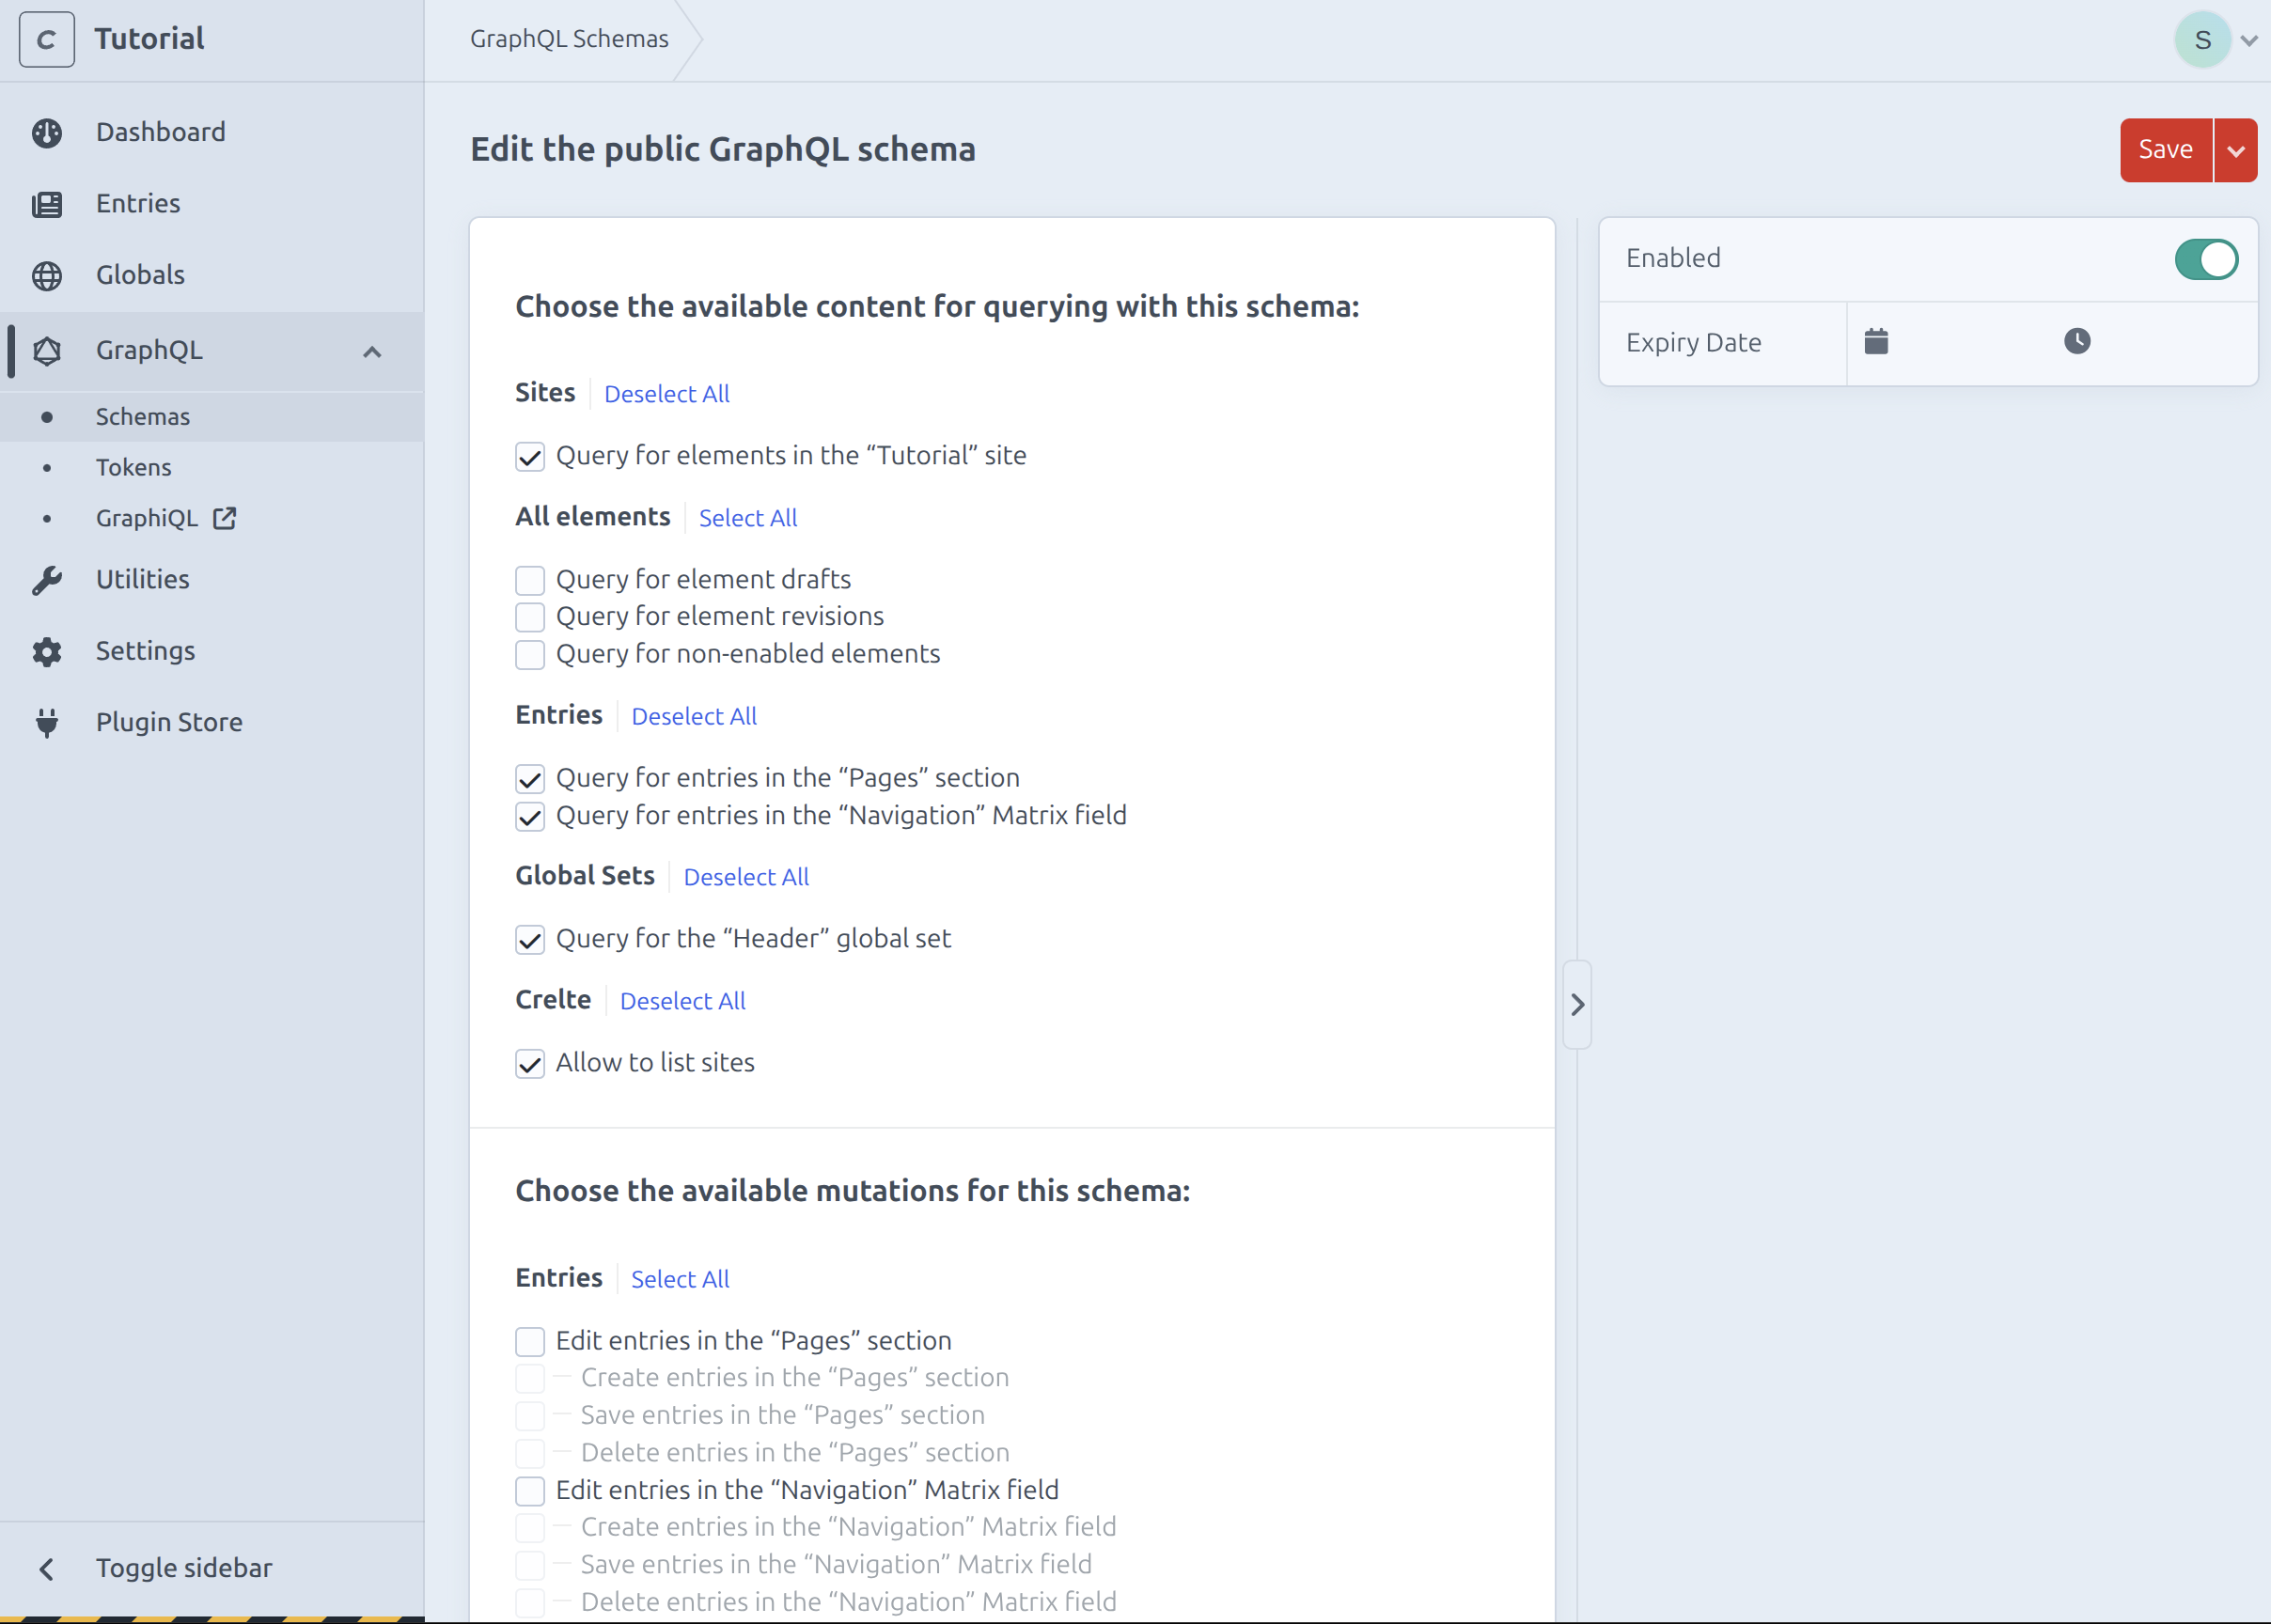Click 'Select All' next to All elements
This screenshot has width=2271, height=1624.
747,518
